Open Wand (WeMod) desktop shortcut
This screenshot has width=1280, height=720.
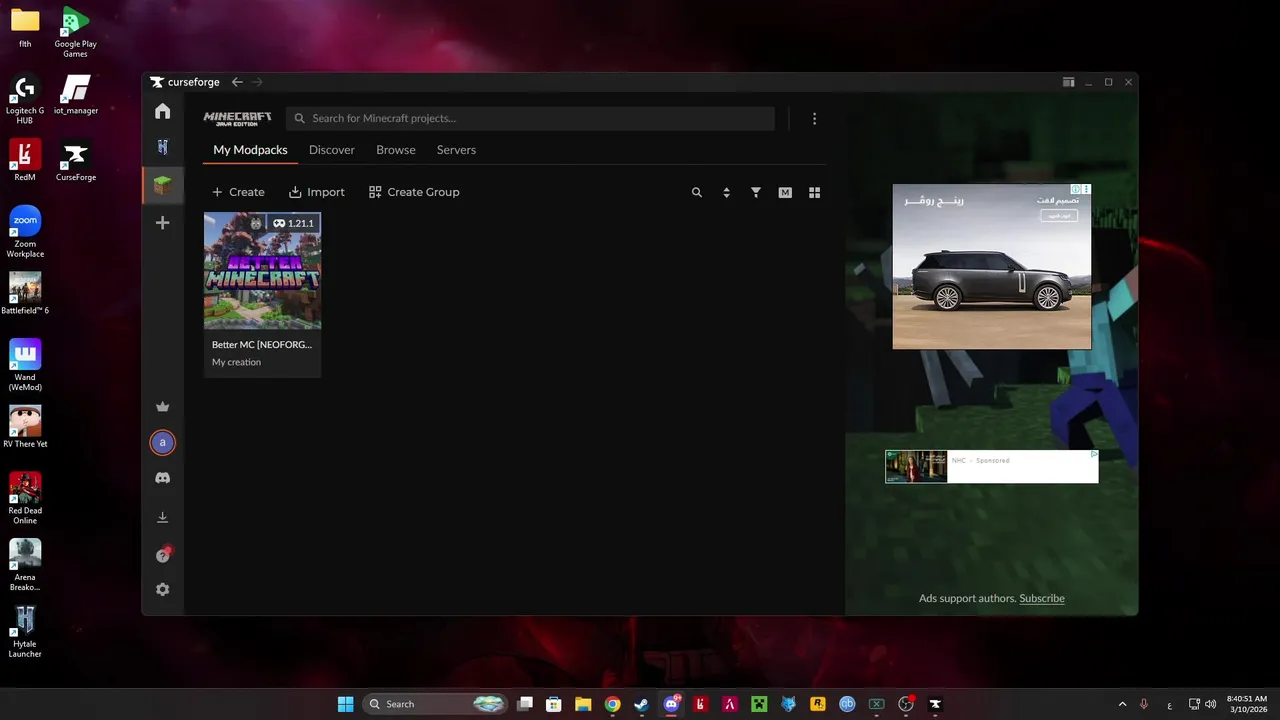pos(25,365)
